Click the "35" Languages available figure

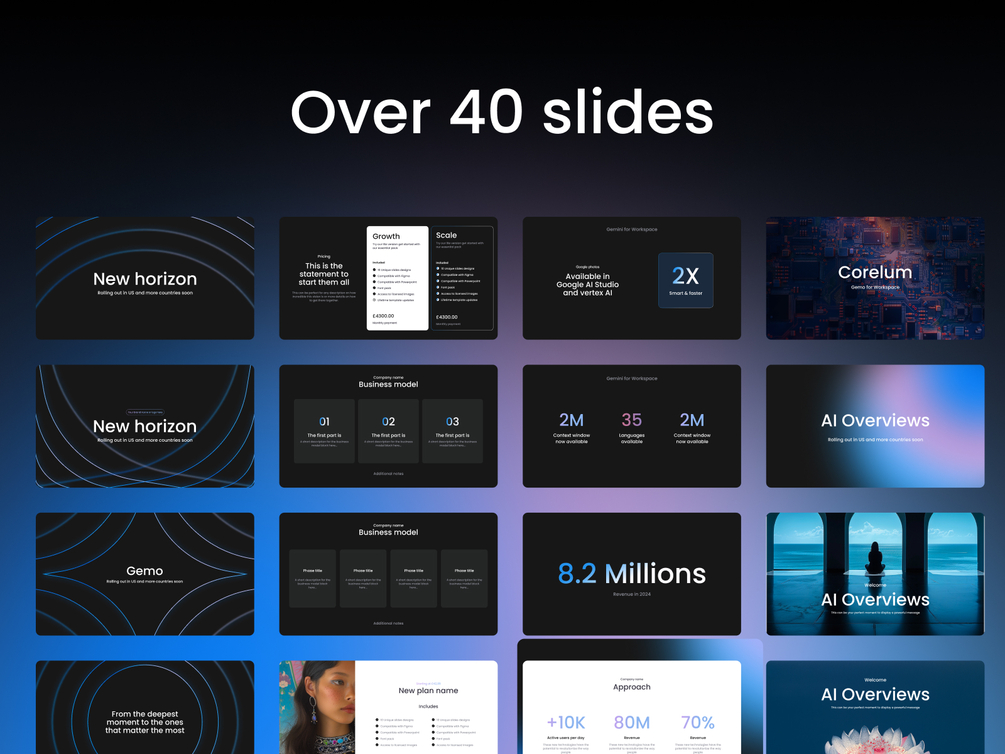pyautogui.click(x=632, y=420)
